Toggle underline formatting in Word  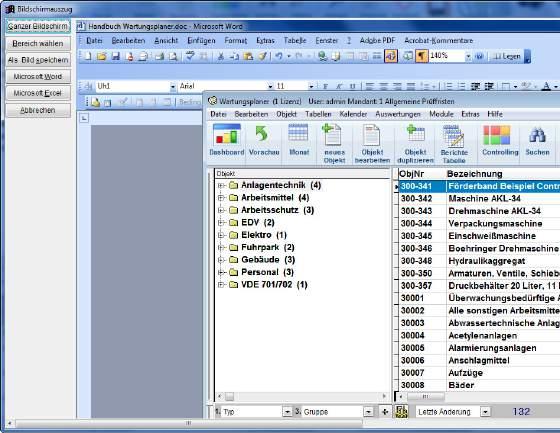click(x=352, y=86)
